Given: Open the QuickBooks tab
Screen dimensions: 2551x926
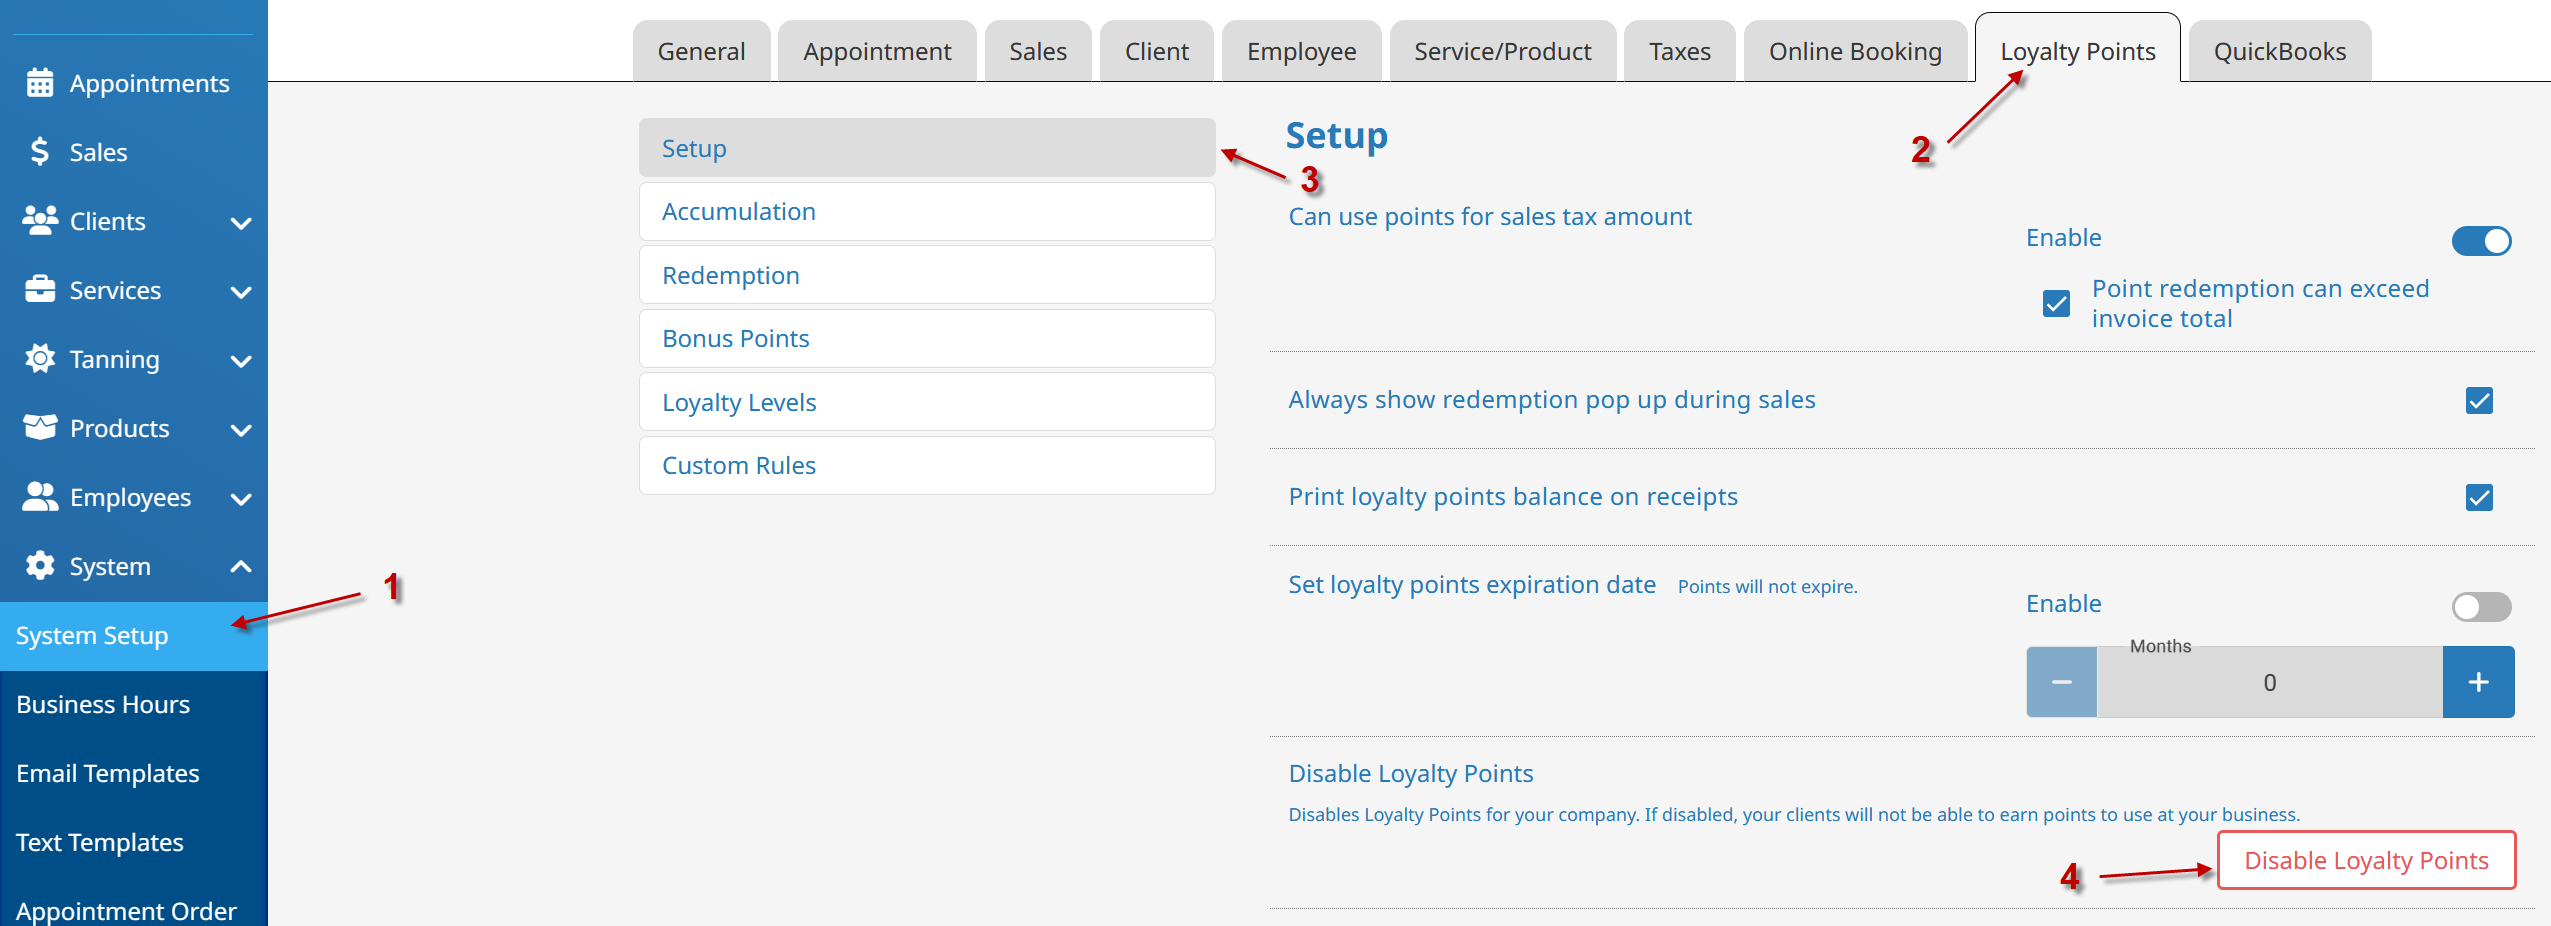Looking at the screenshot, I should click(x=2278, y=52).
